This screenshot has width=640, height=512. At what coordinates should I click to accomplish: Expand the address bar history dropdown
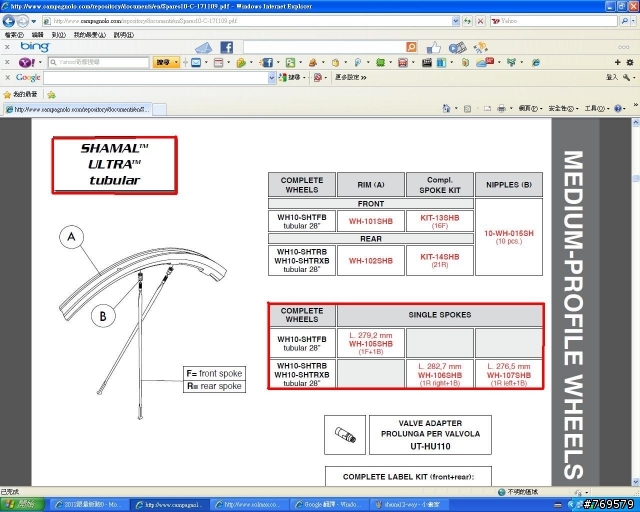point(456,21)
